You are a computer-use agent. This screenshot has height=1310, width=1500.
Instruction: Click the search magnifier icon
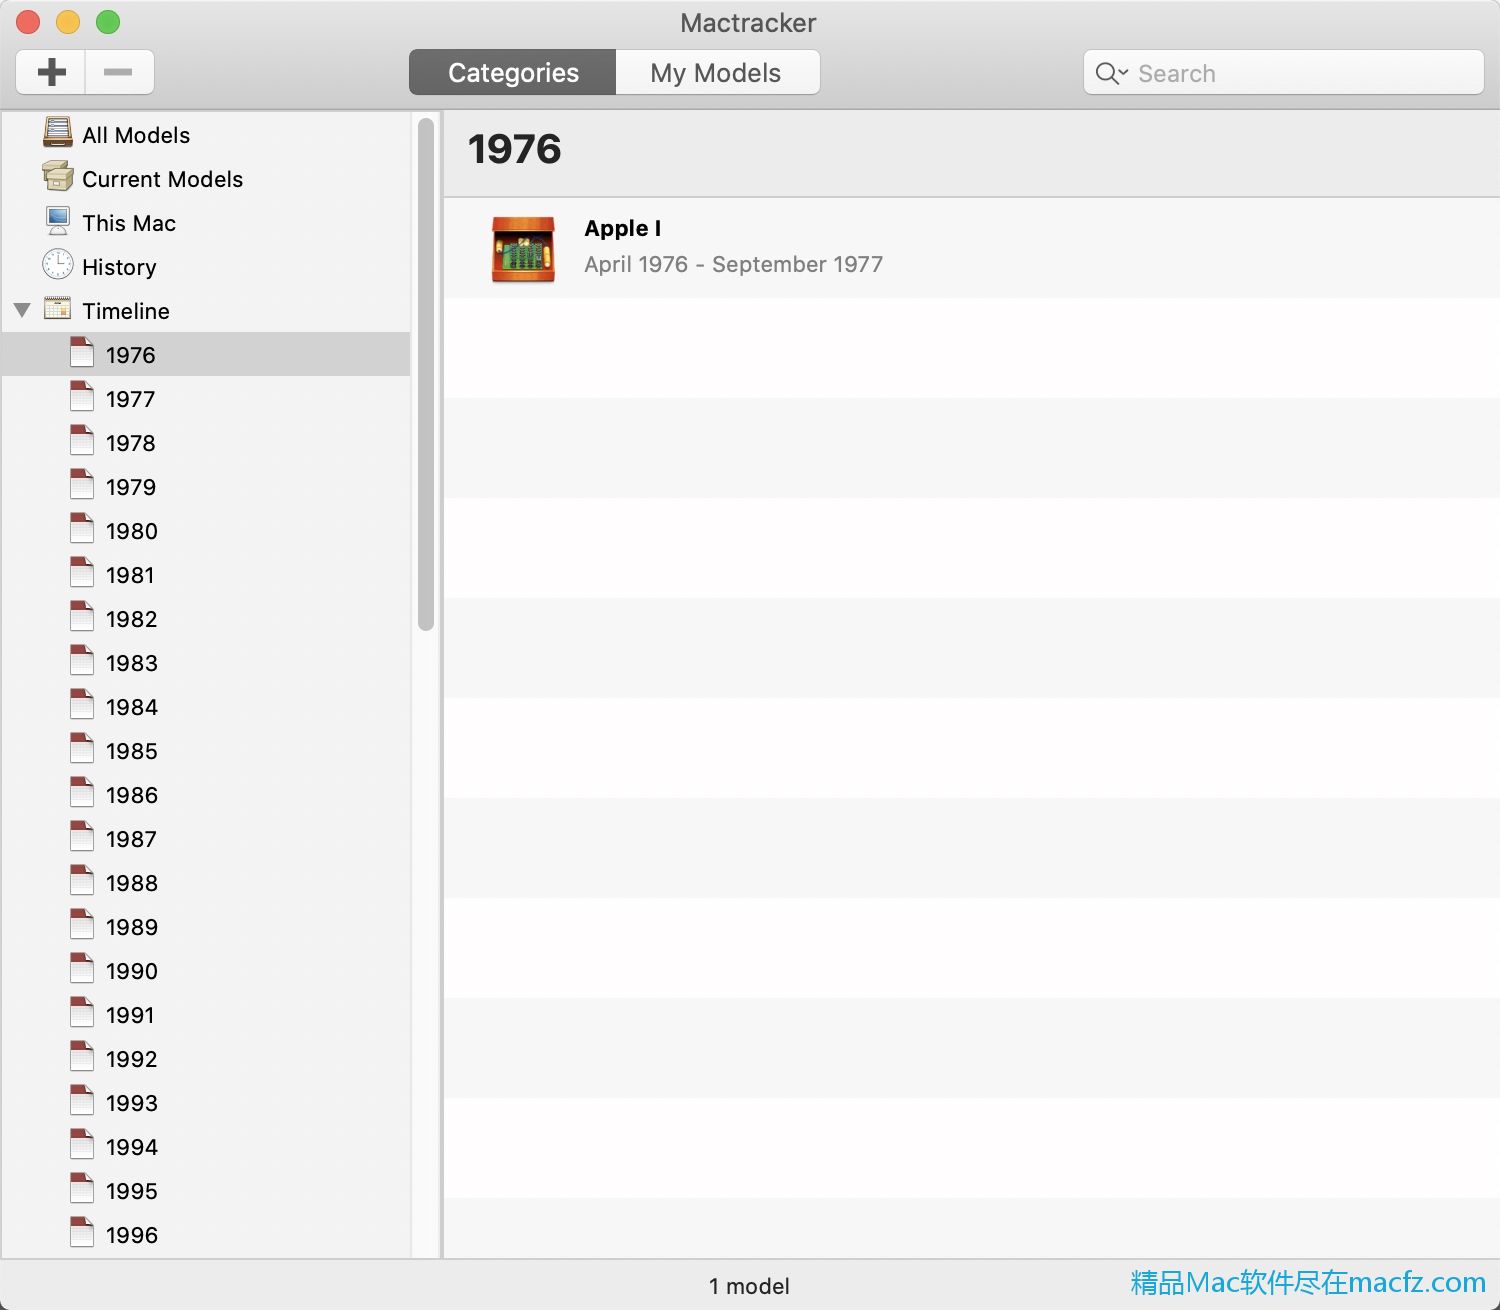(1109, 73)
